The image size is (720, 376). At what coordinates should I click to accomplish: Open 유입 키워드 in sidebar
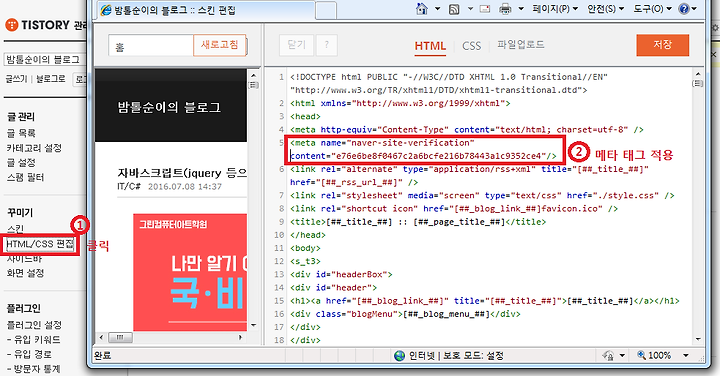(x=34, y=340)
